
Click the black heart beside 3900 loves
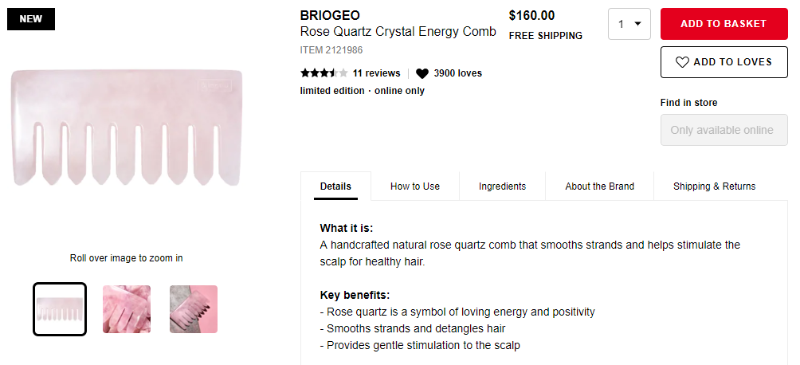pos(422,74)
